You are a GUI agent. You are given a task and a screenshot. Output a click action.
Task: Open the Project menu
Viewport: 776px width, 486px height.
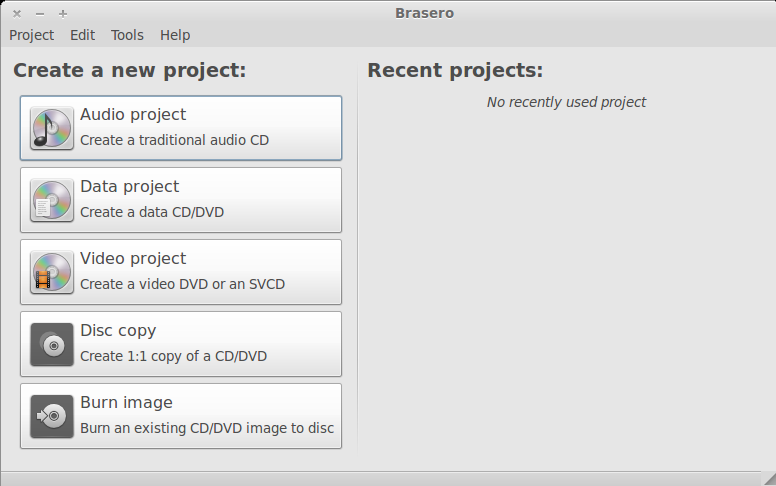(32, 35)
